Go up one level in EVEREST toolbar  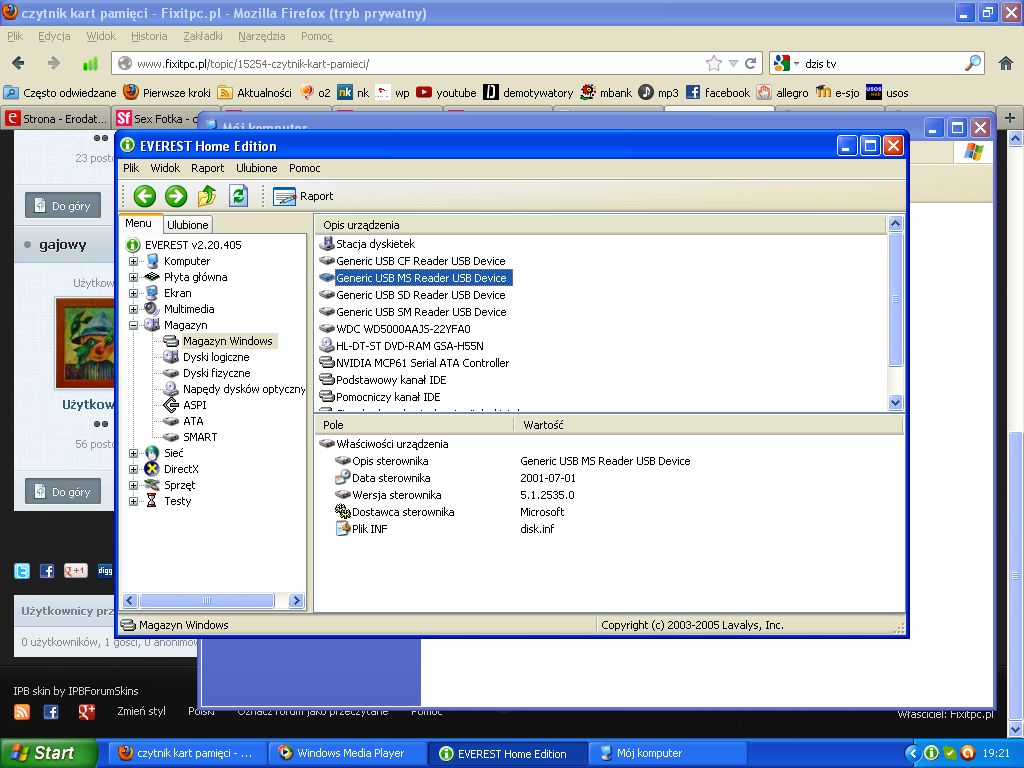(207, 196)
